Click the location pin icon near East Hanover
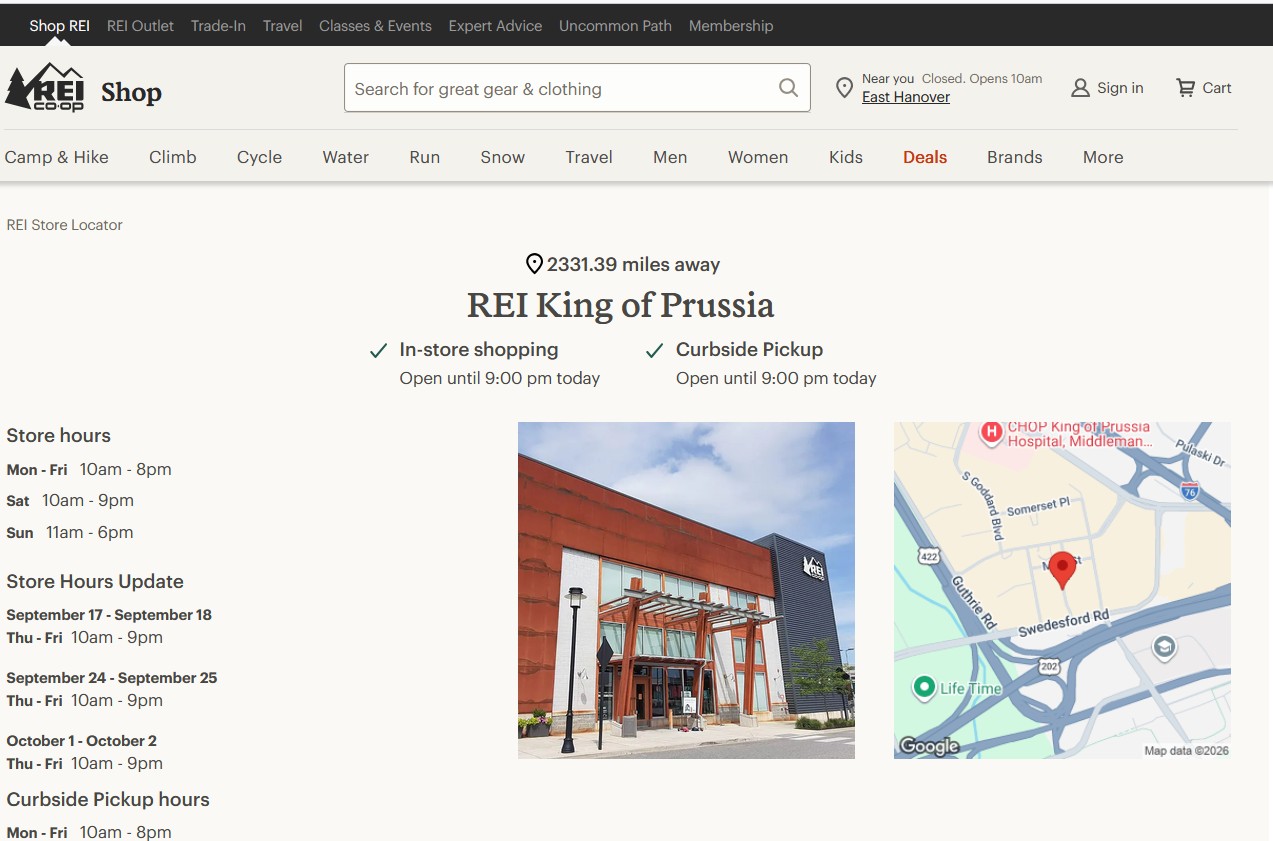Screen dimensions: 1273x841 click(x=844, y=88)
